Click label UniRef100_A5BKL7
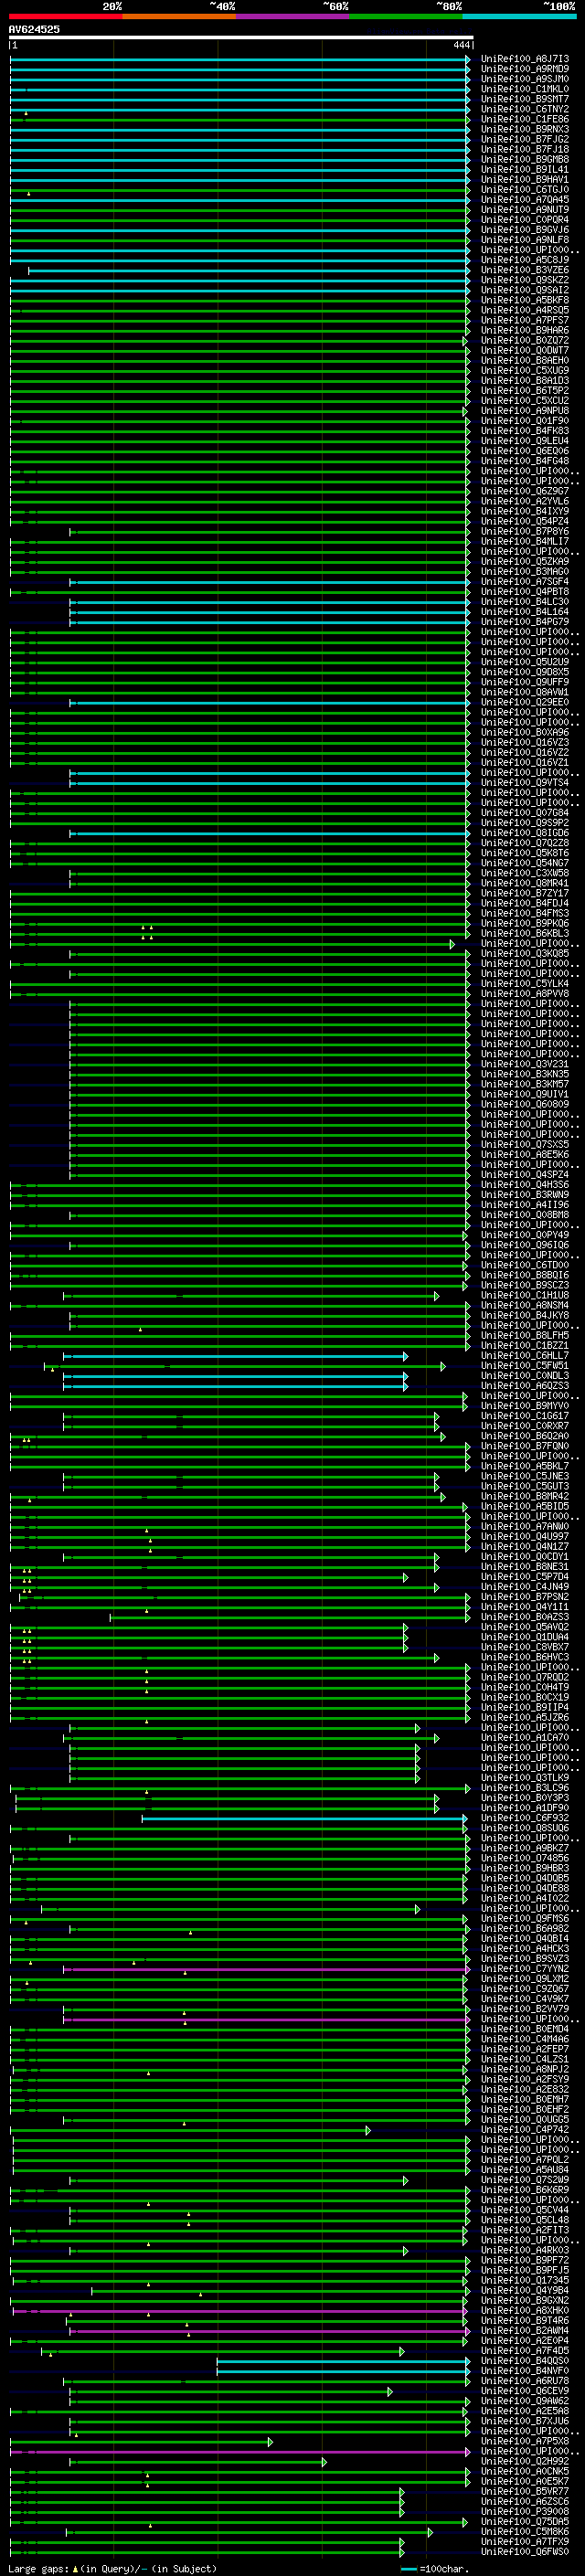Screen dimensions: 585x2576 525,1466
